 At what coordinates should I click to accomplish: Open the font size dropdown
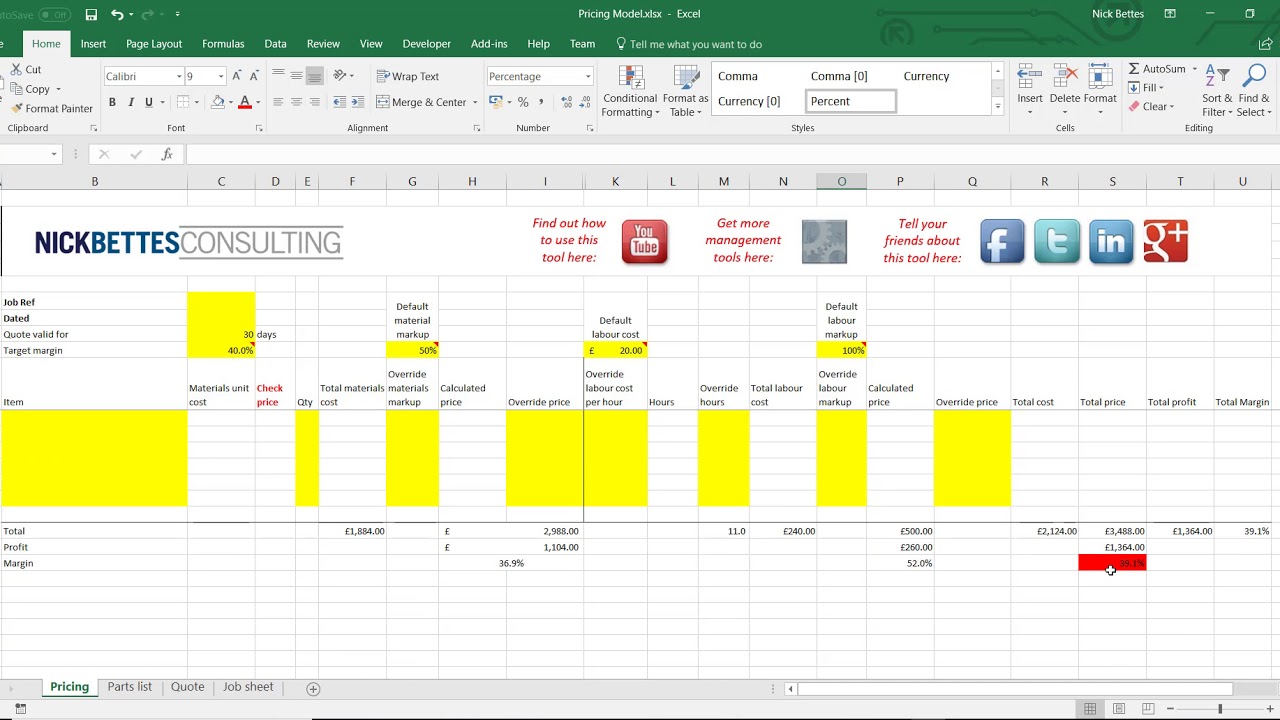tap(220, 76)
